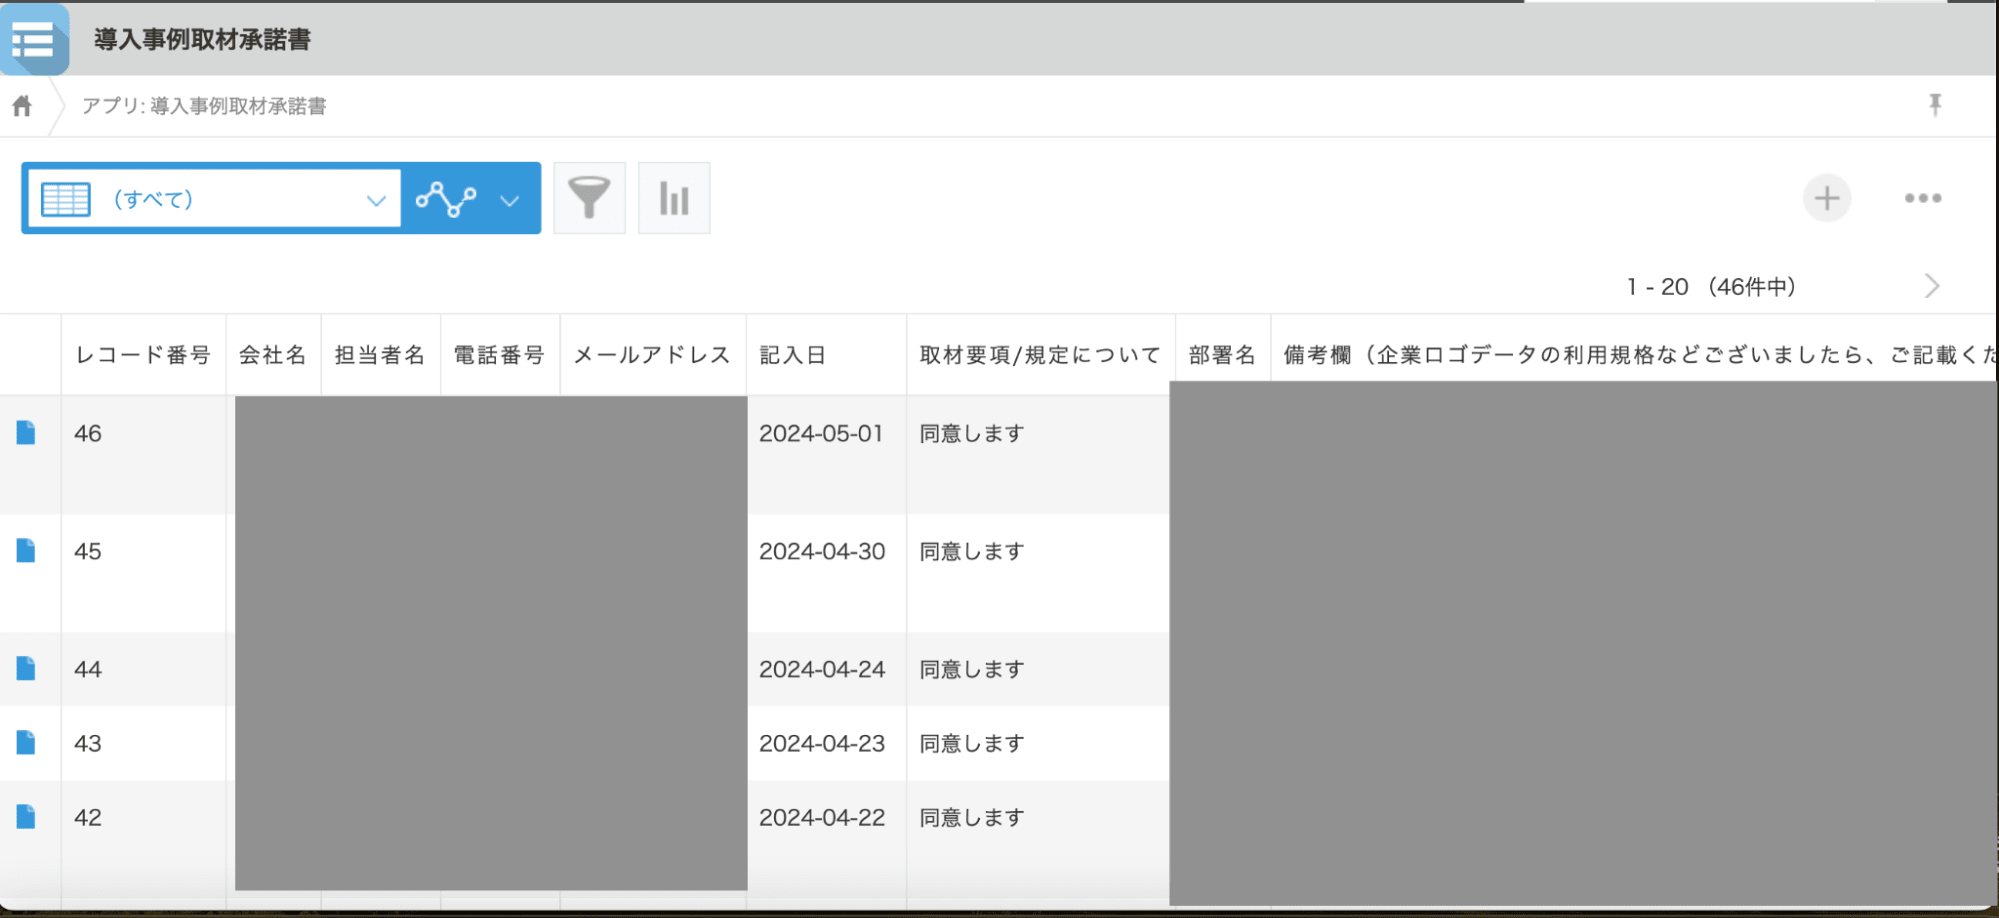Open the bar chart aggregate icon

pyautogui.click(x=674, y=198)
